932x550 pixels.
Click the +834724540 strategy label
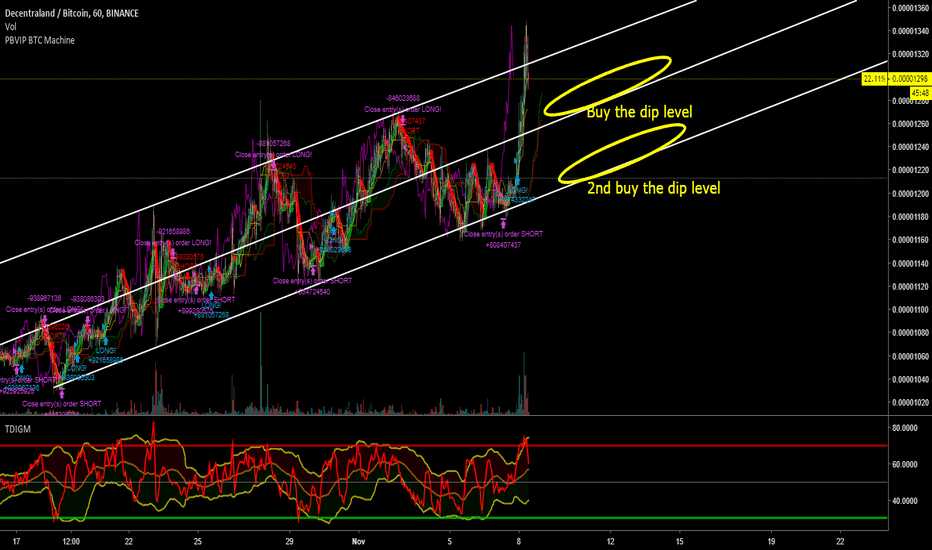(312, 292)
